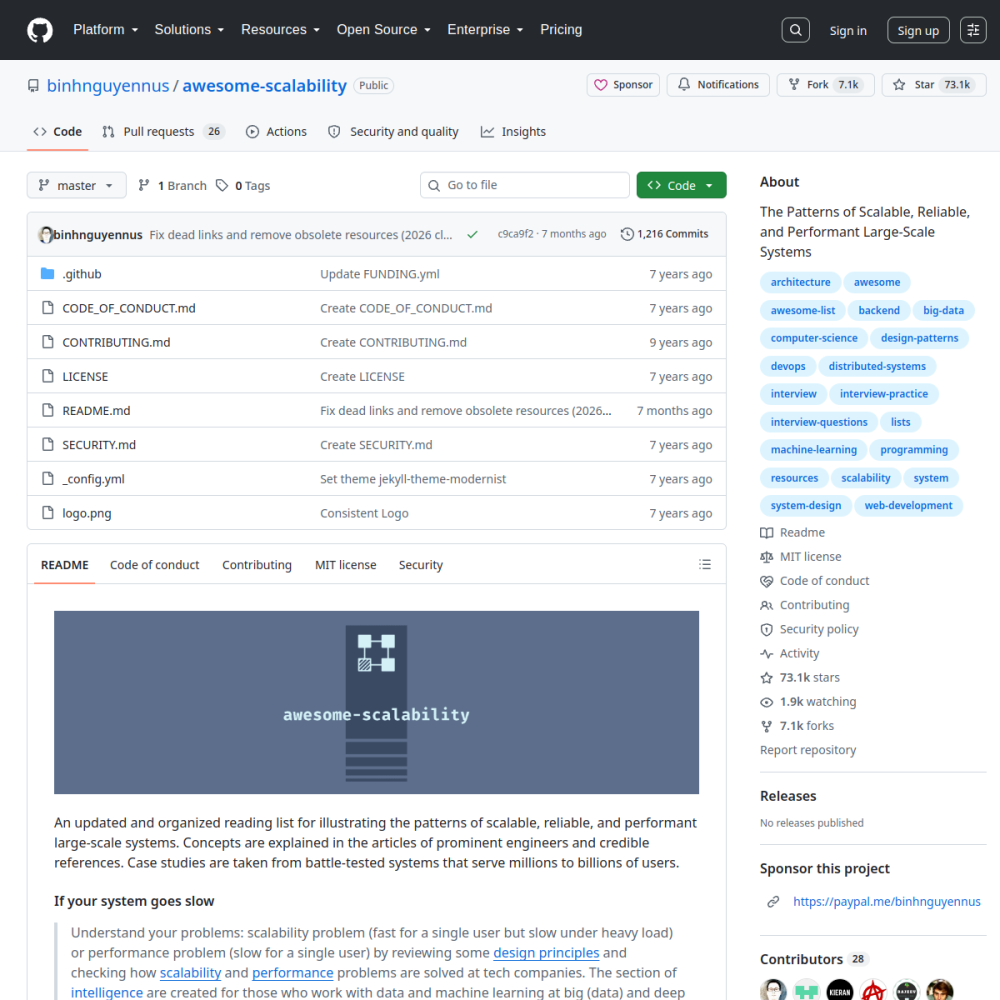The image size is (1000, 1000).
Task: Click the link icon beside paypal URL
Action: coord(773,902)
